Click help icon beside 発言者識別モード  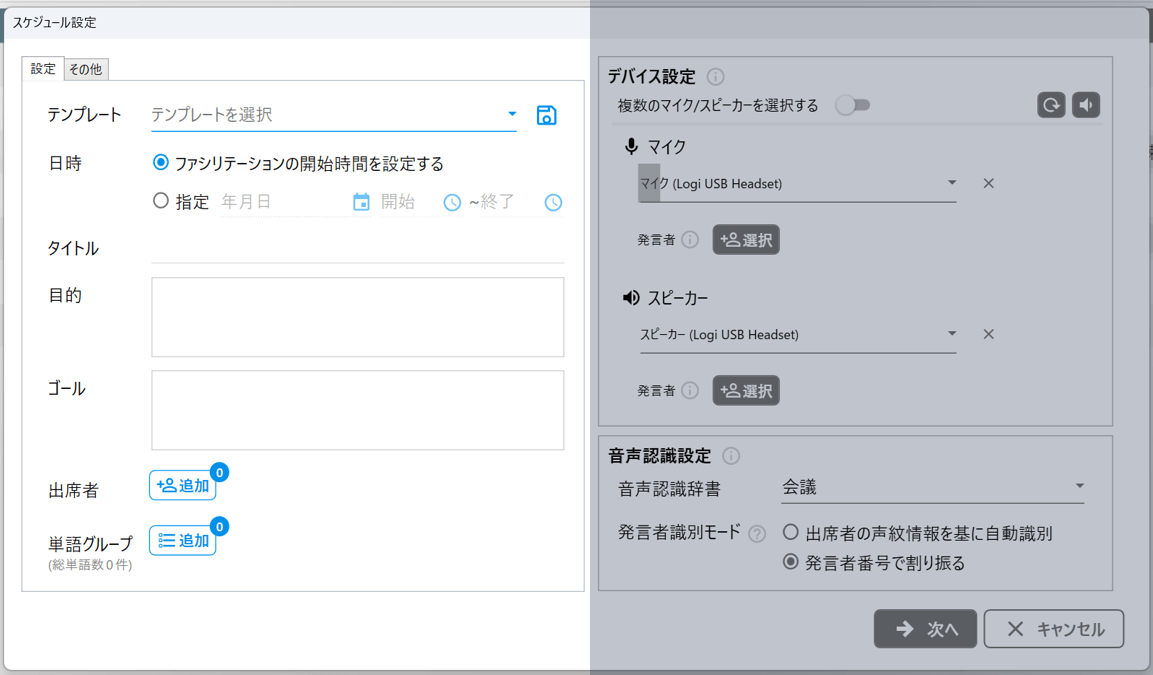[x=757, y=534]
